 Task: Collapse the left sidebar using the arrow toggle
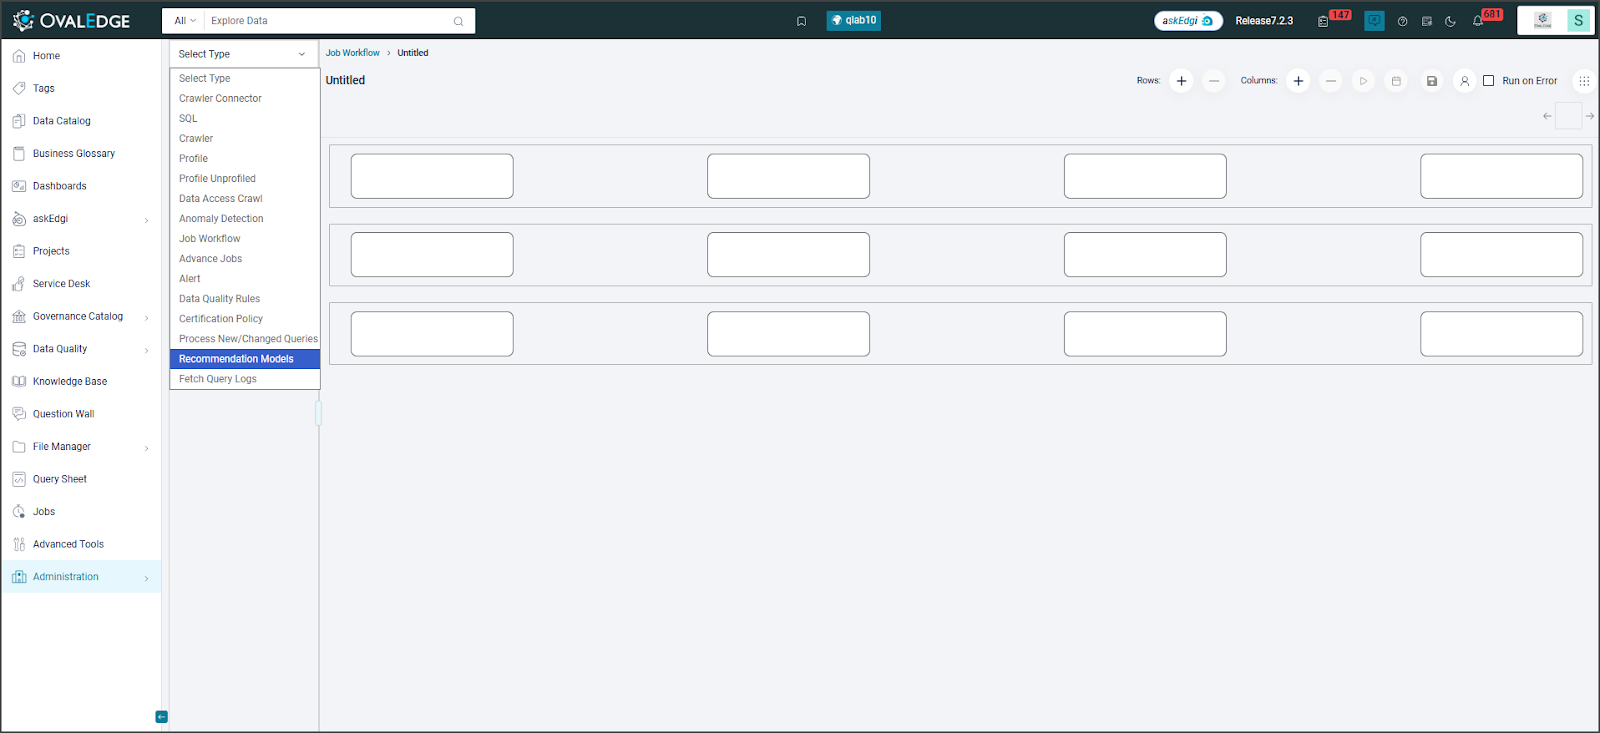[x=161, y=716]
